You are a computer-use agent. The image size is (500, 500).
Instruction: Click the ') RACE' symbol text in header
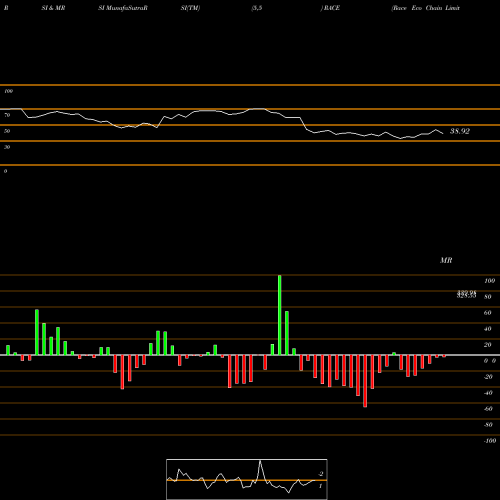(330, 8)
